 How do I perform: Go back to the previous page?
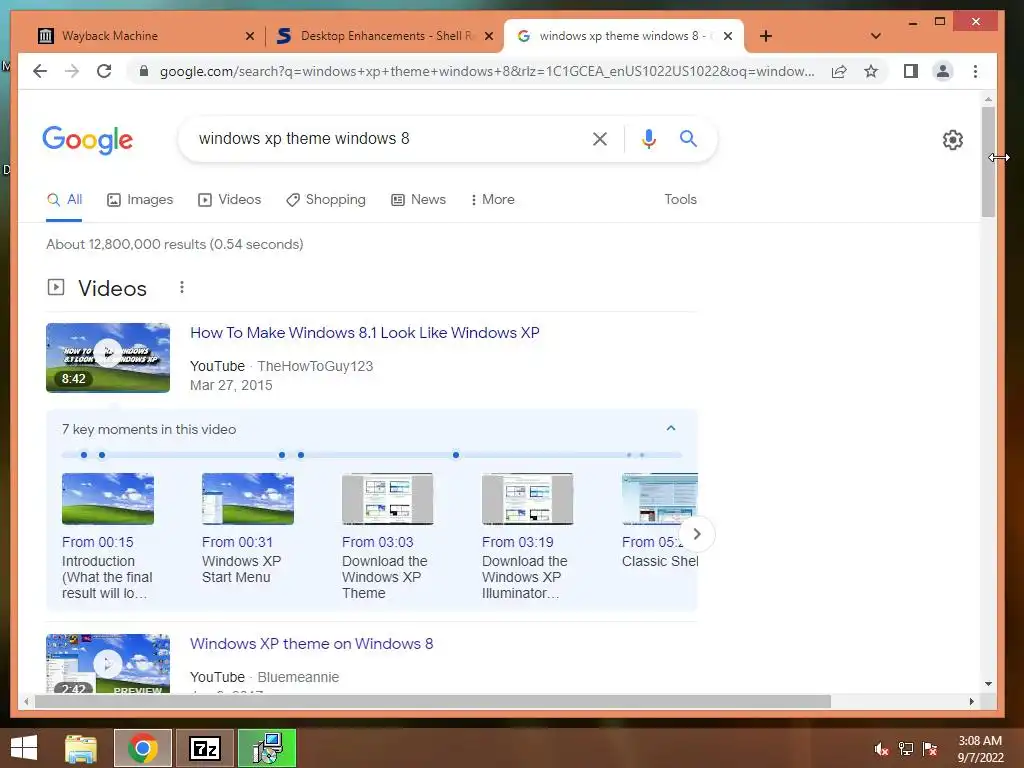pos(40,71)
